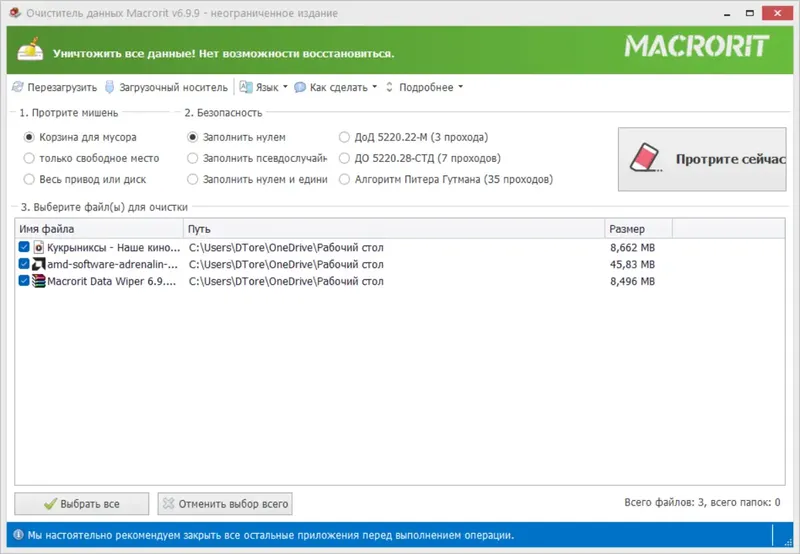
Task: Click the WinRAR archive icon of Macrorit Data Wiper
Action: (39, 281)
